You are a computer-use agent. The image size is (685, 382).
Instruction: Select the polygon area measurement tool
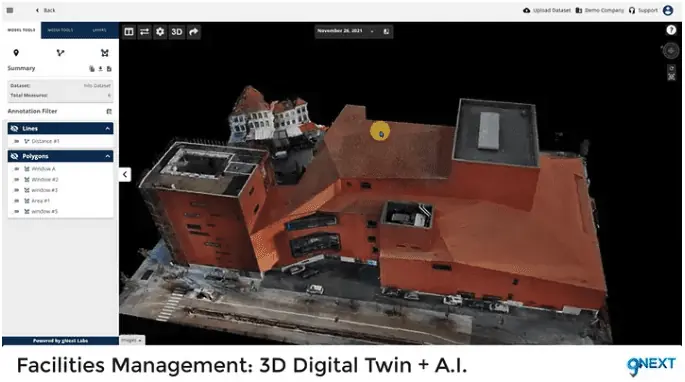click(105, 53)
